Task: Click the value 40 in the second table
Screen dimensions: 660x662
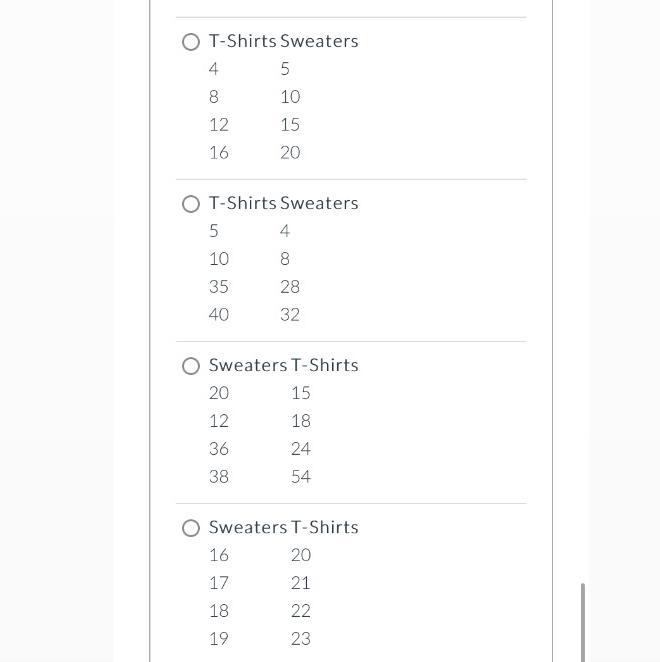Action: coord(219,315)
